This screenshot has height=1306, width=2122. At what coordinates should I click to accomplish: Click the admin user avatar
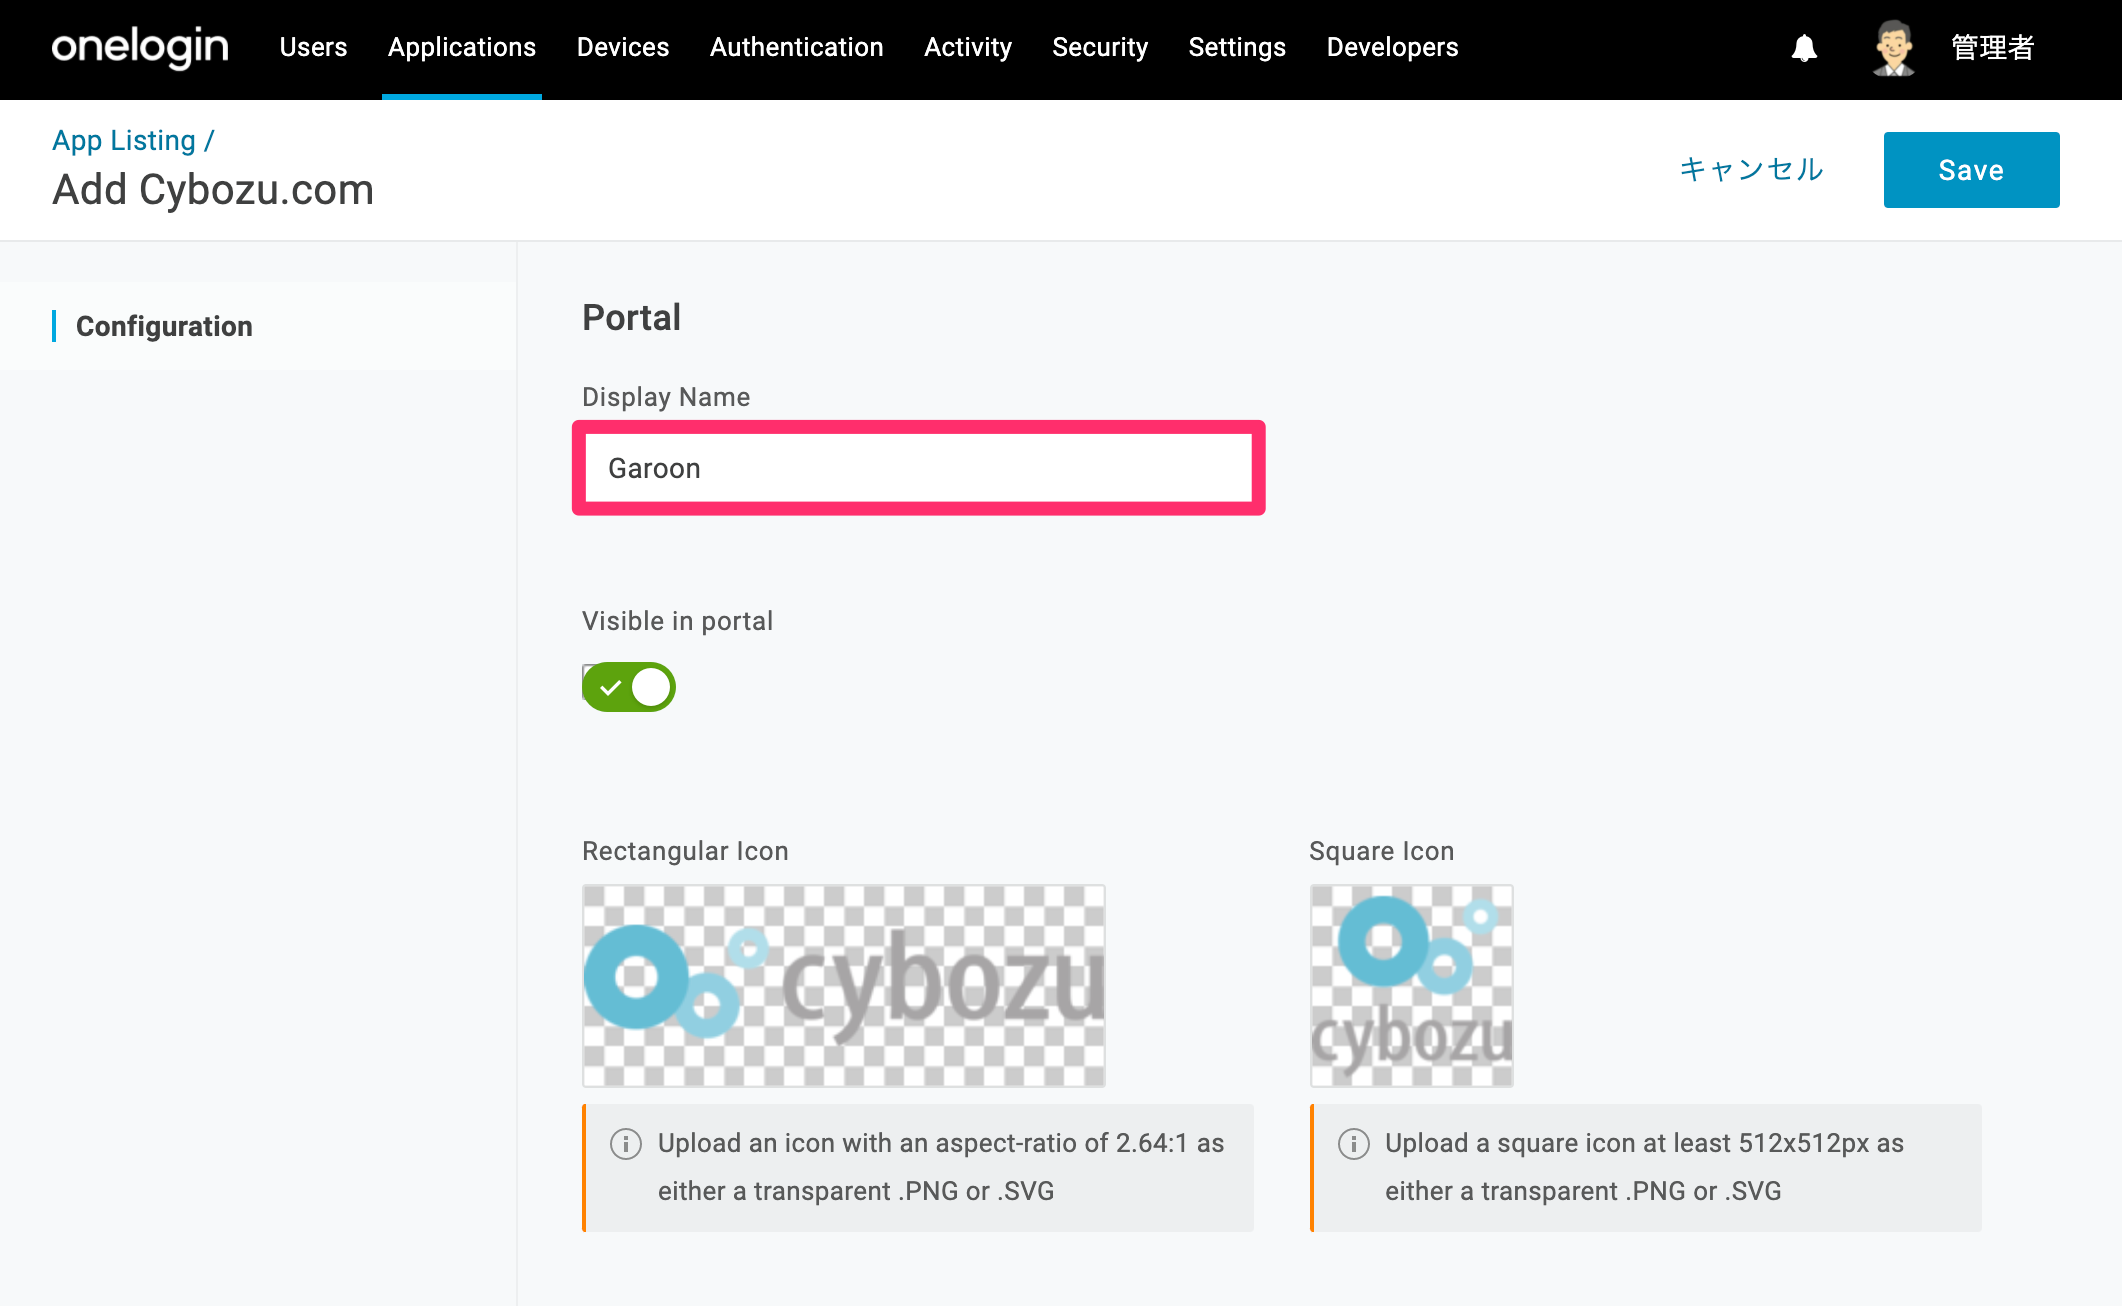(1893, 47)
